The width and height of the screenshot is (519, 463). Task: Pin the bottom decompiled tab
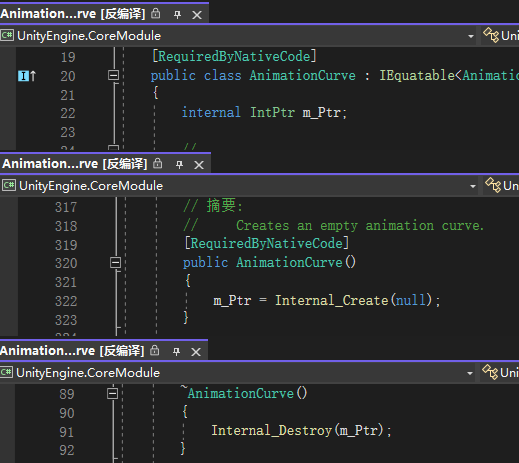176,351
